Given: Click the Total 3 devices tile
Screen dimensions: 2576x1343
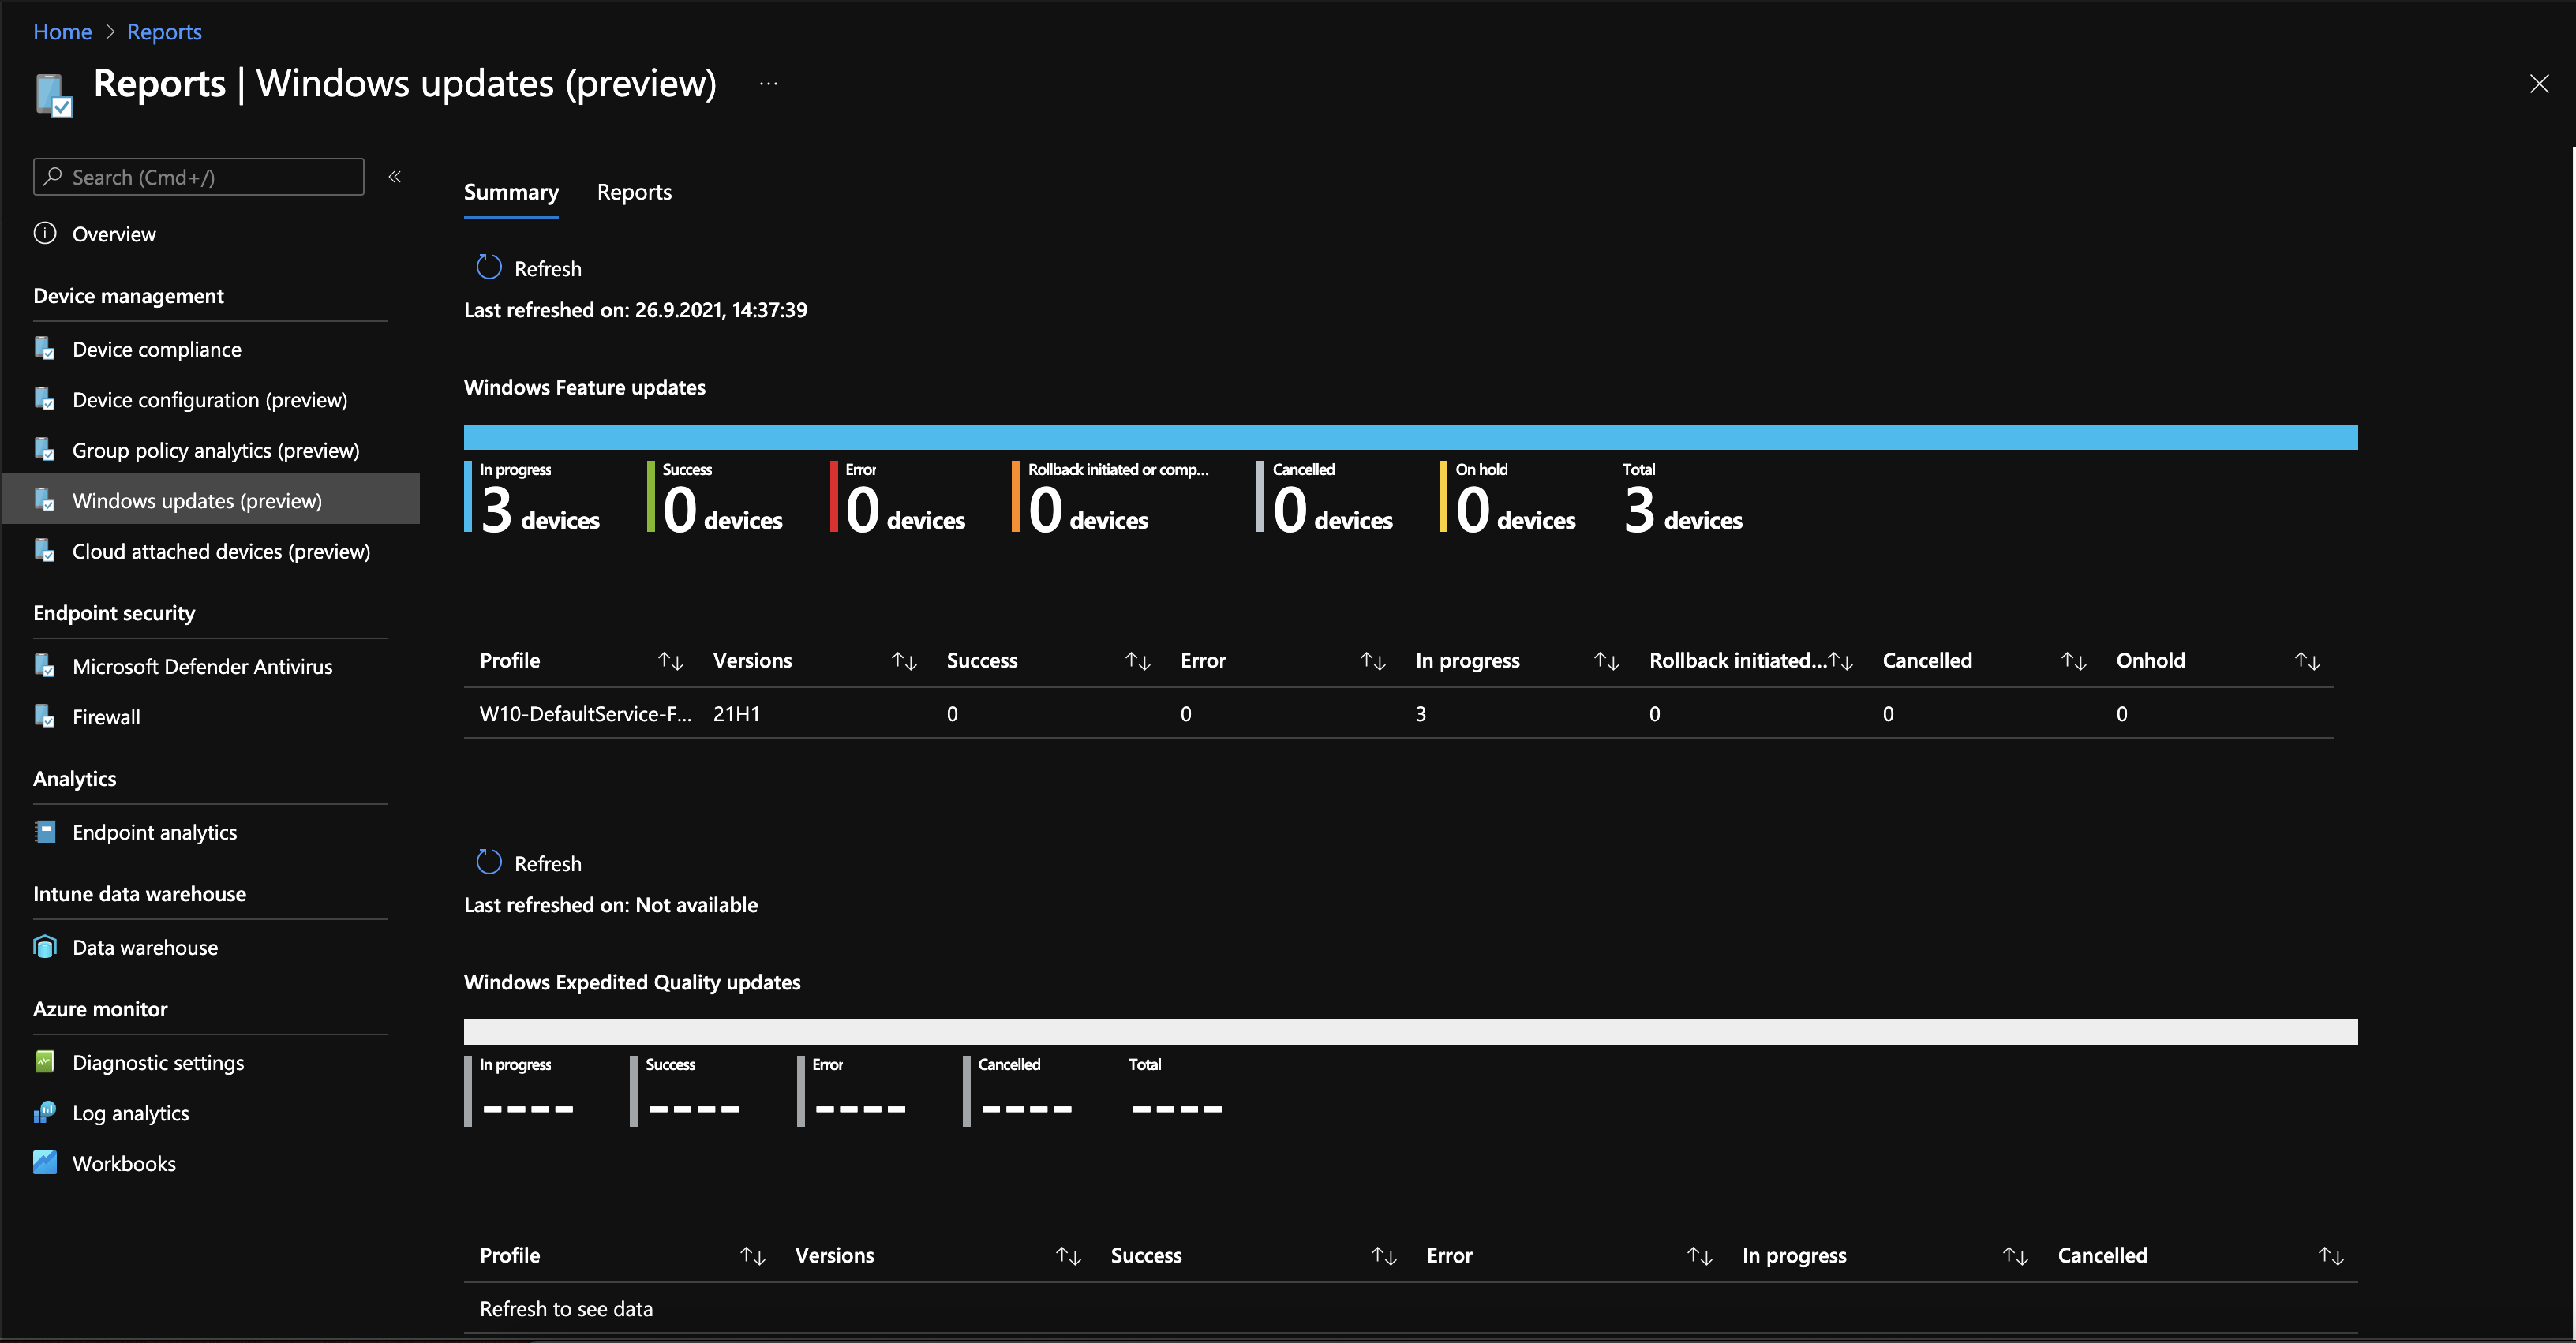Looking at the screenshot, I should tap(1683, 497).
